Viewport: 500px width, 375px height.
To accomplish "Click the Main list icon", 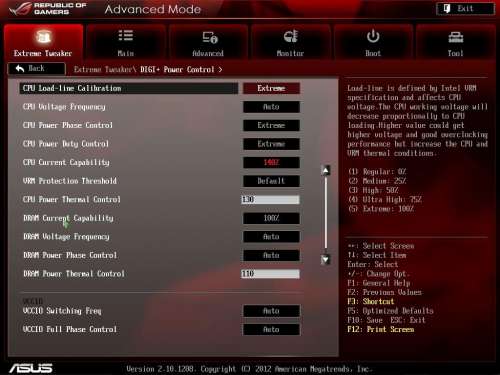I will point(126,35).
